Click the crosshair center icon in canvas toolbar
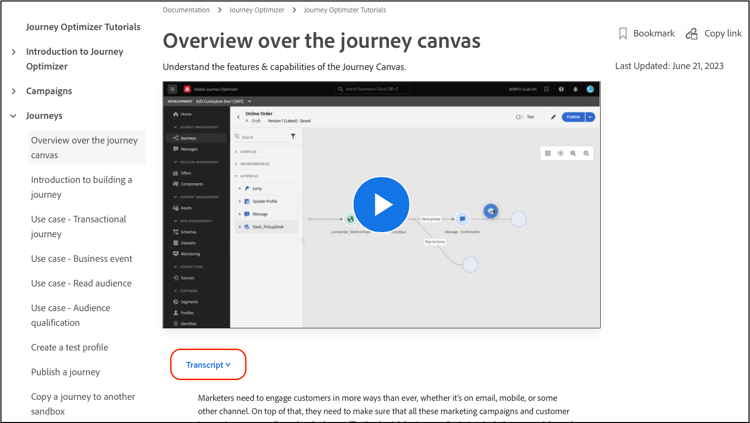 (x=561, y=153)
